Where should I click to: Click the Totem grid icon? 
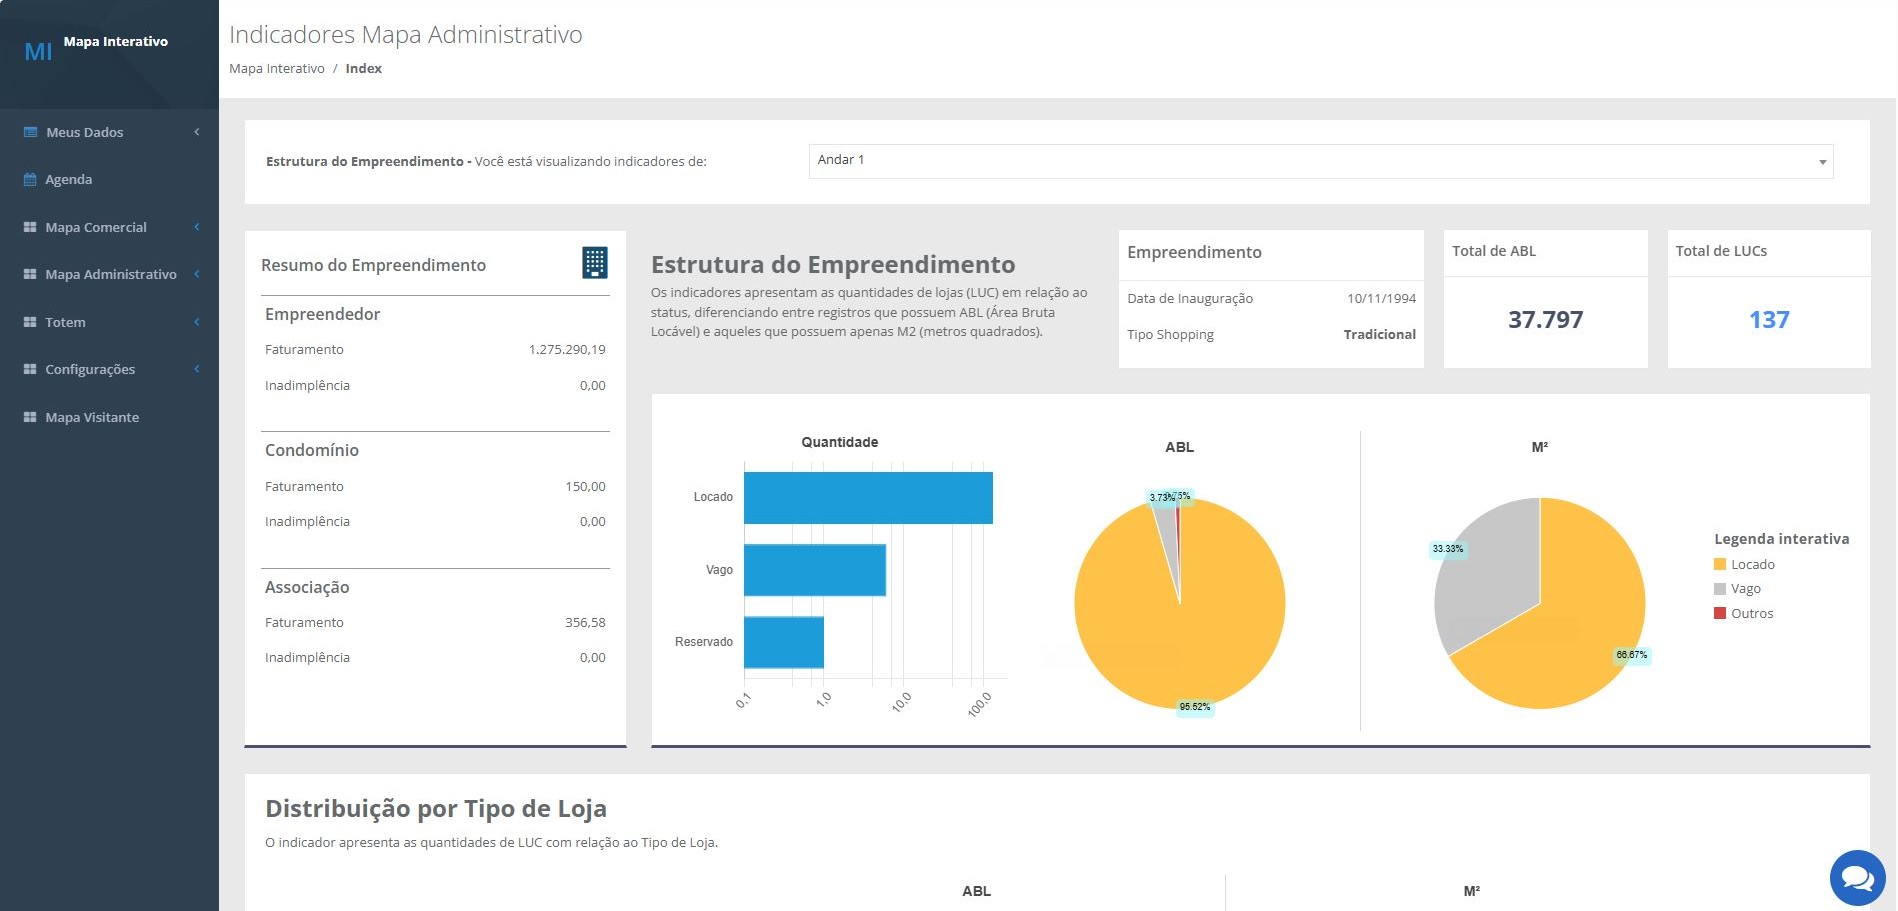coord(30,322)
